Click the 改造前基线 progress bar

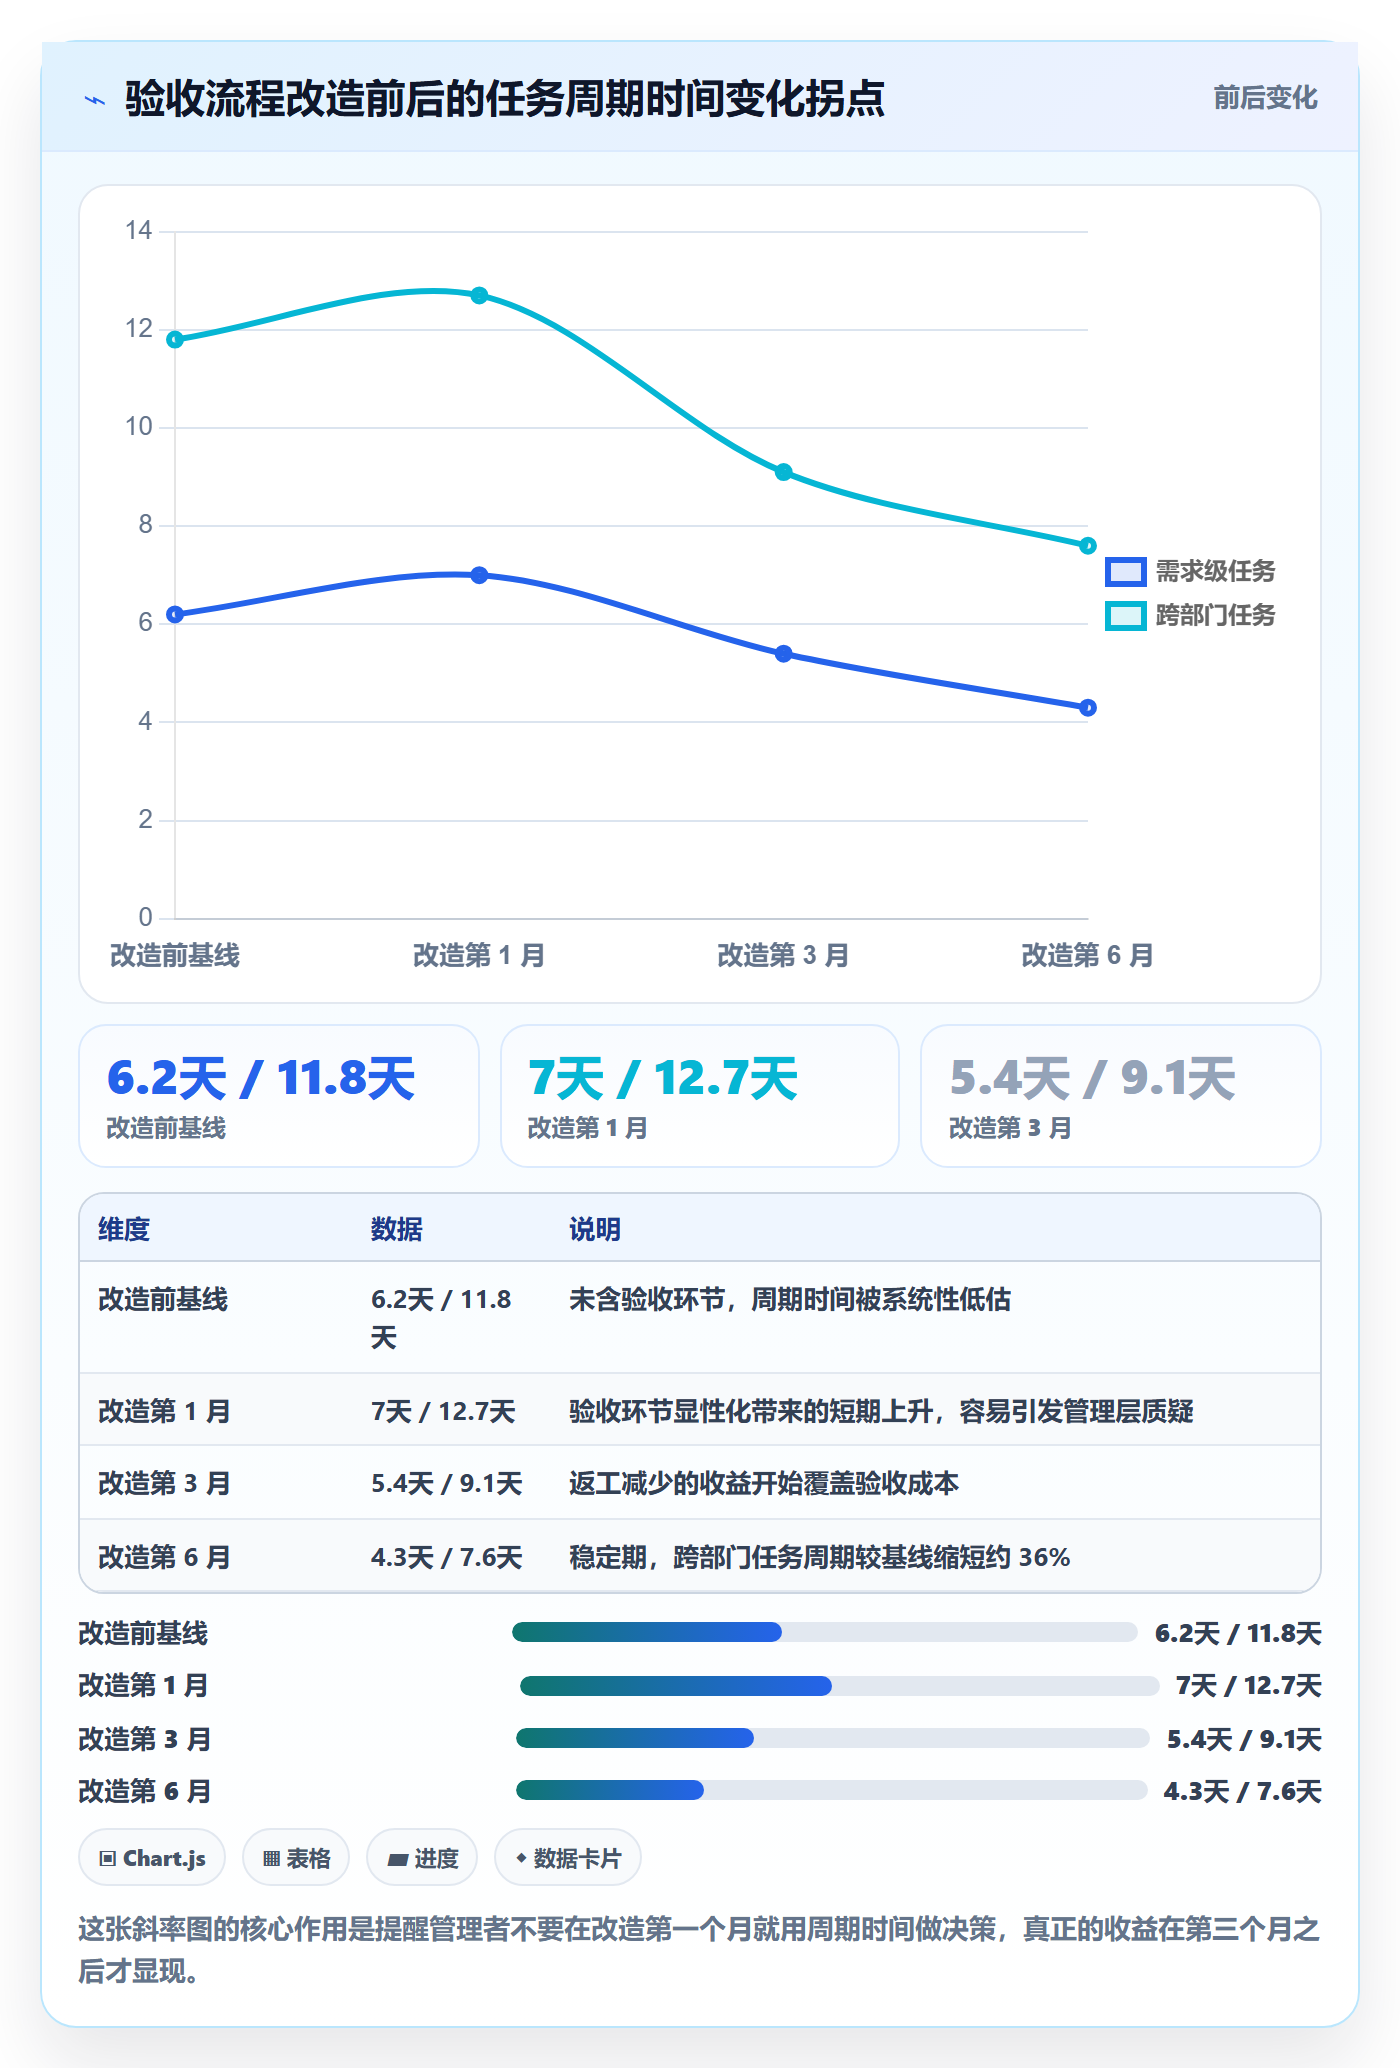click(x=825, y=1632)
